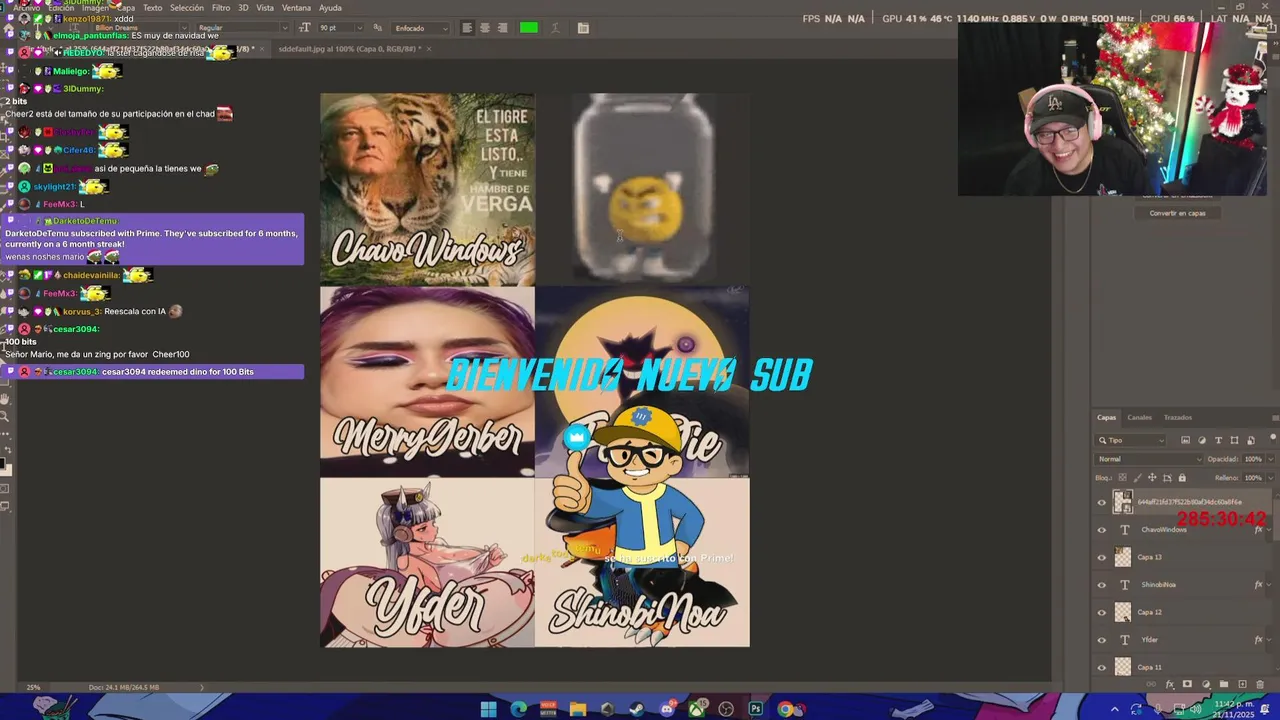
Task: Click the Relleno 100% field
Action: pos(1252,478)
